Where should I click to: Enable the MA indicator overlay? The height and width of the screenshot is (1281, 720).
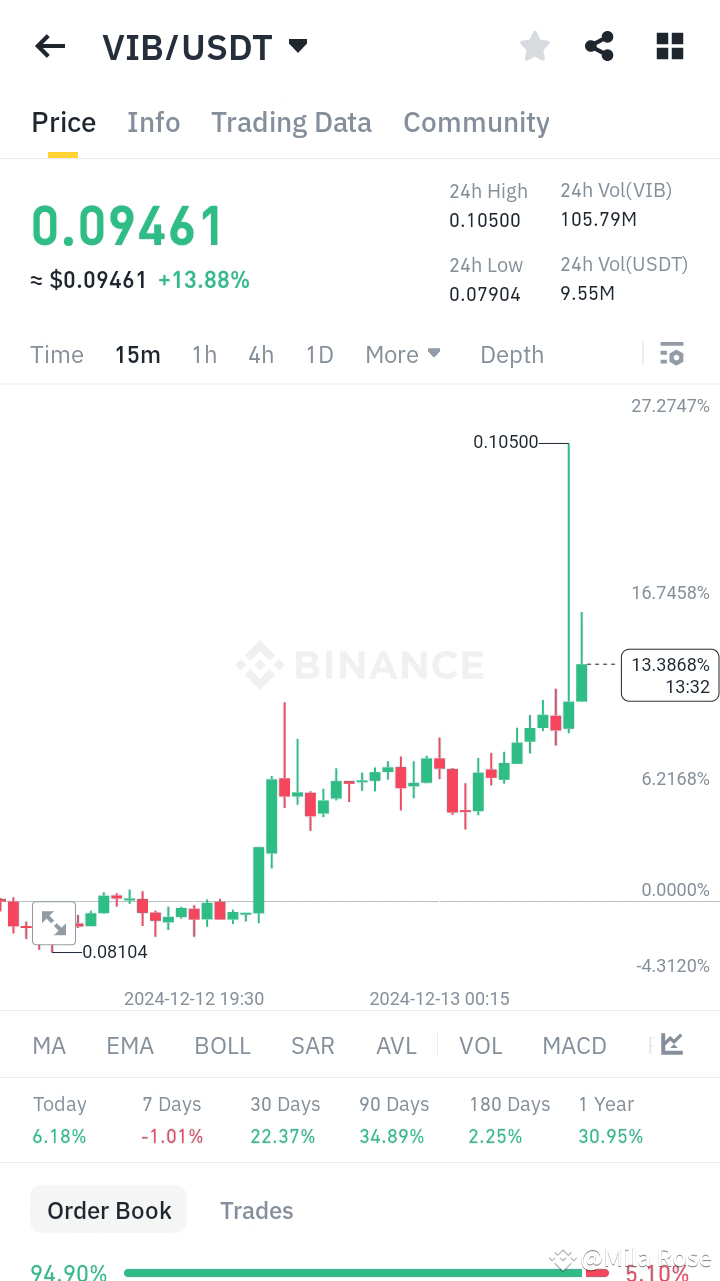point(48,1044)
